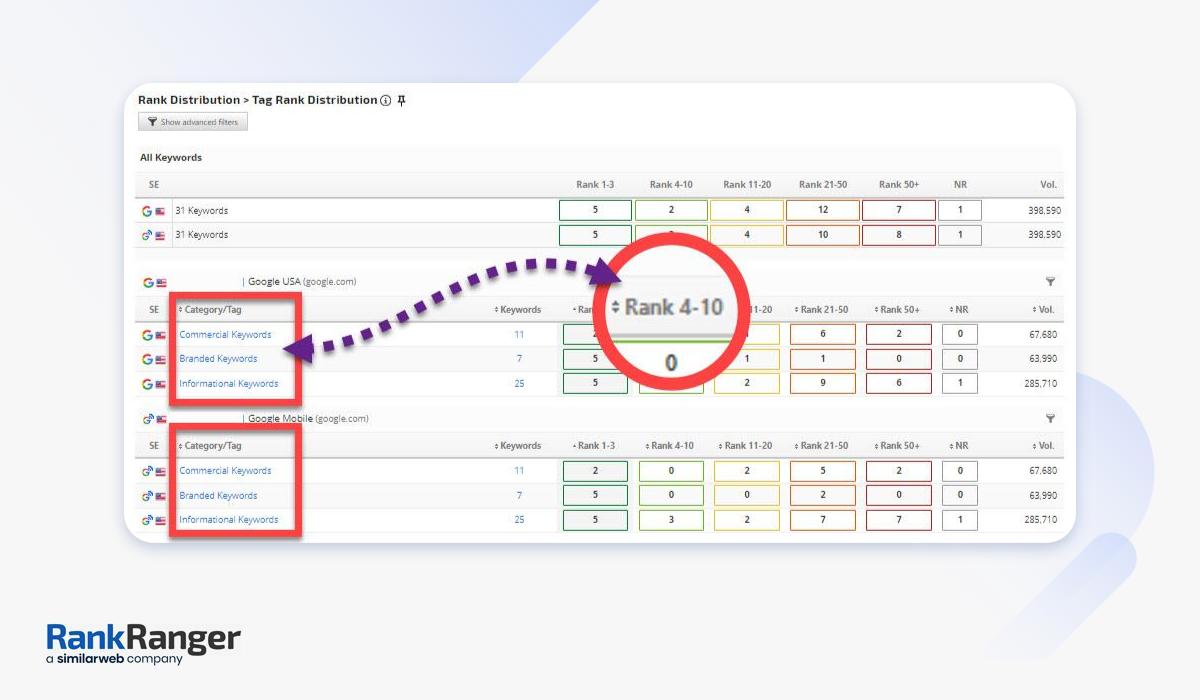Click Rank 21-50 value 6 in Google USA Commercial row

click(x=823, y=335)
